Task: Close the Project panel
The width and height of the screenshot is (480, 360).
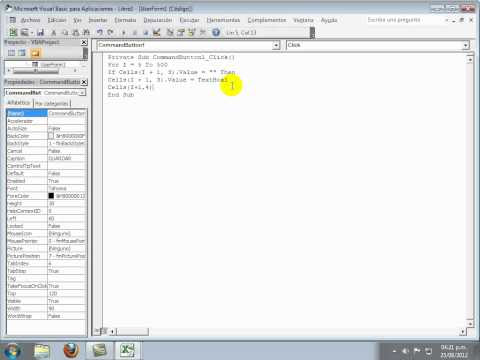Action: tap(84, 42)
